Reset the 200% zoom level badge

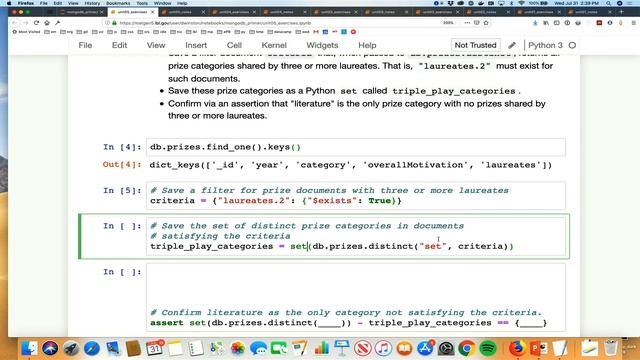point(449,23)
